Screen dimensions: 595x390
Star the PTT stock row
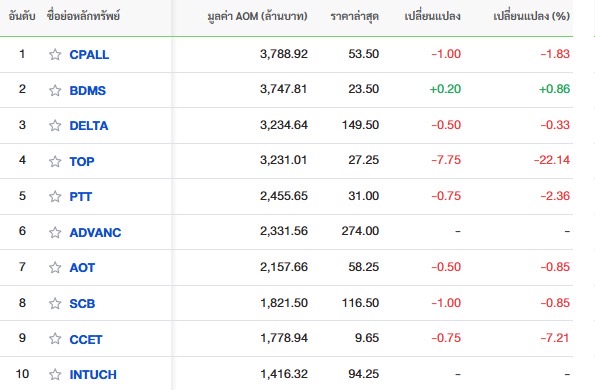(55, 197)
